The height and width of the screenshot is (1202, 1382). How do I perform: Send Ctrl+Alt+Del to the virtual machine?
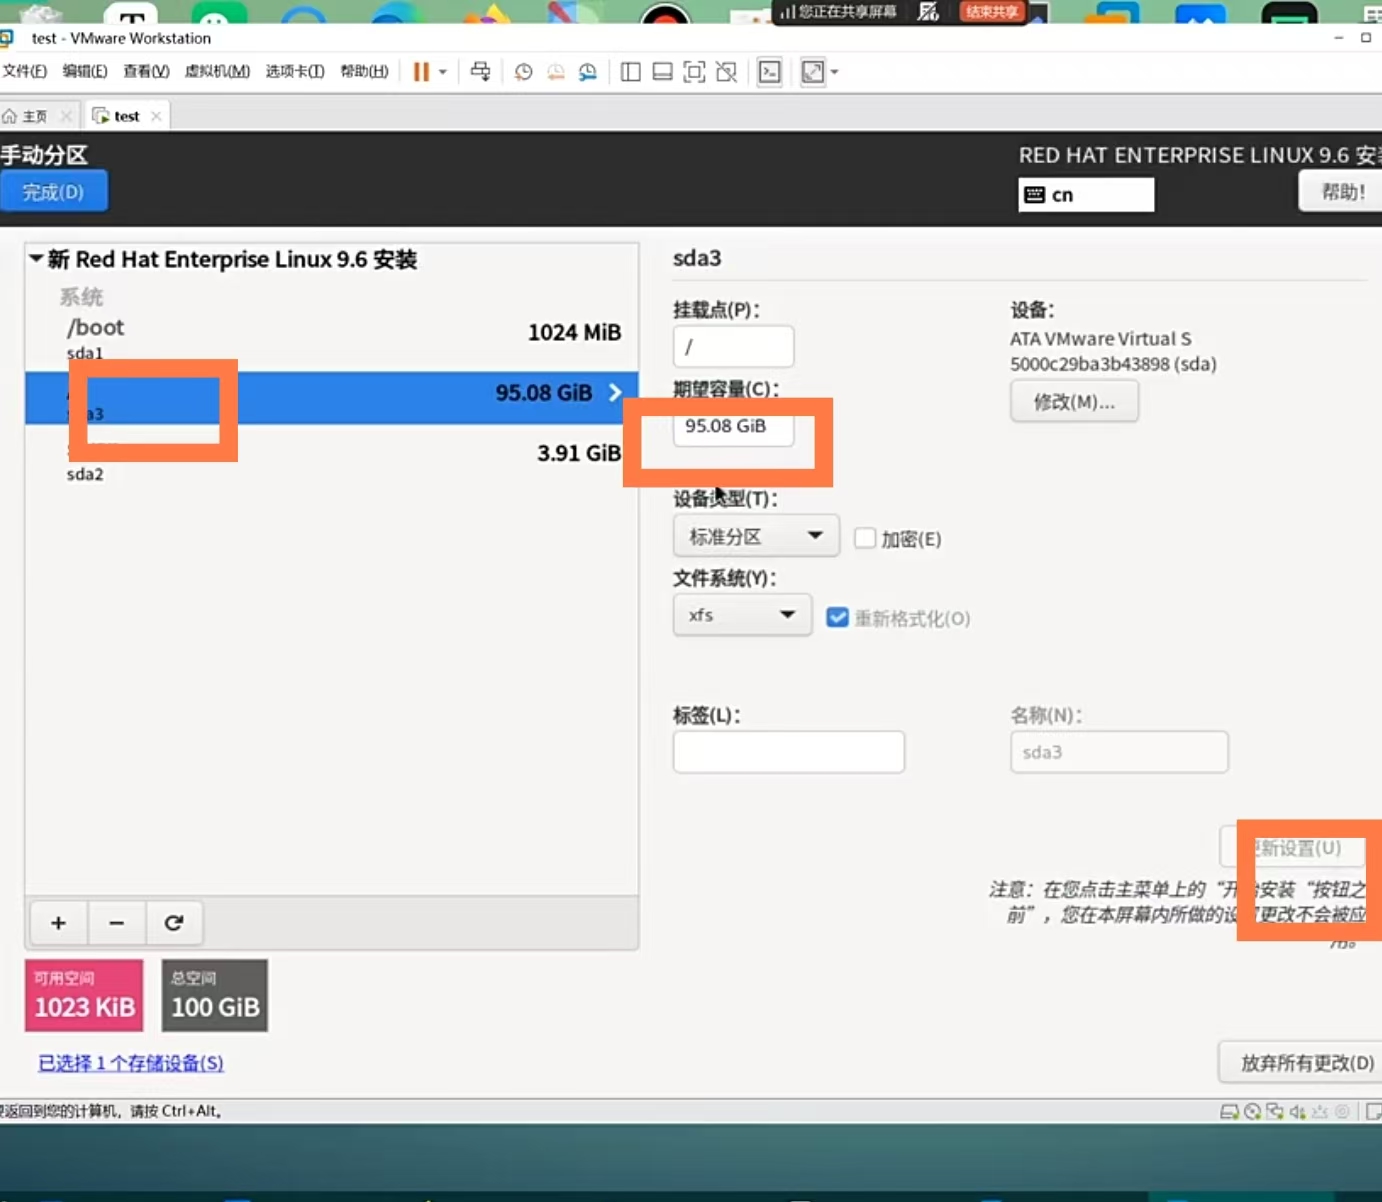pyautogui.click(x=480, y=72)
